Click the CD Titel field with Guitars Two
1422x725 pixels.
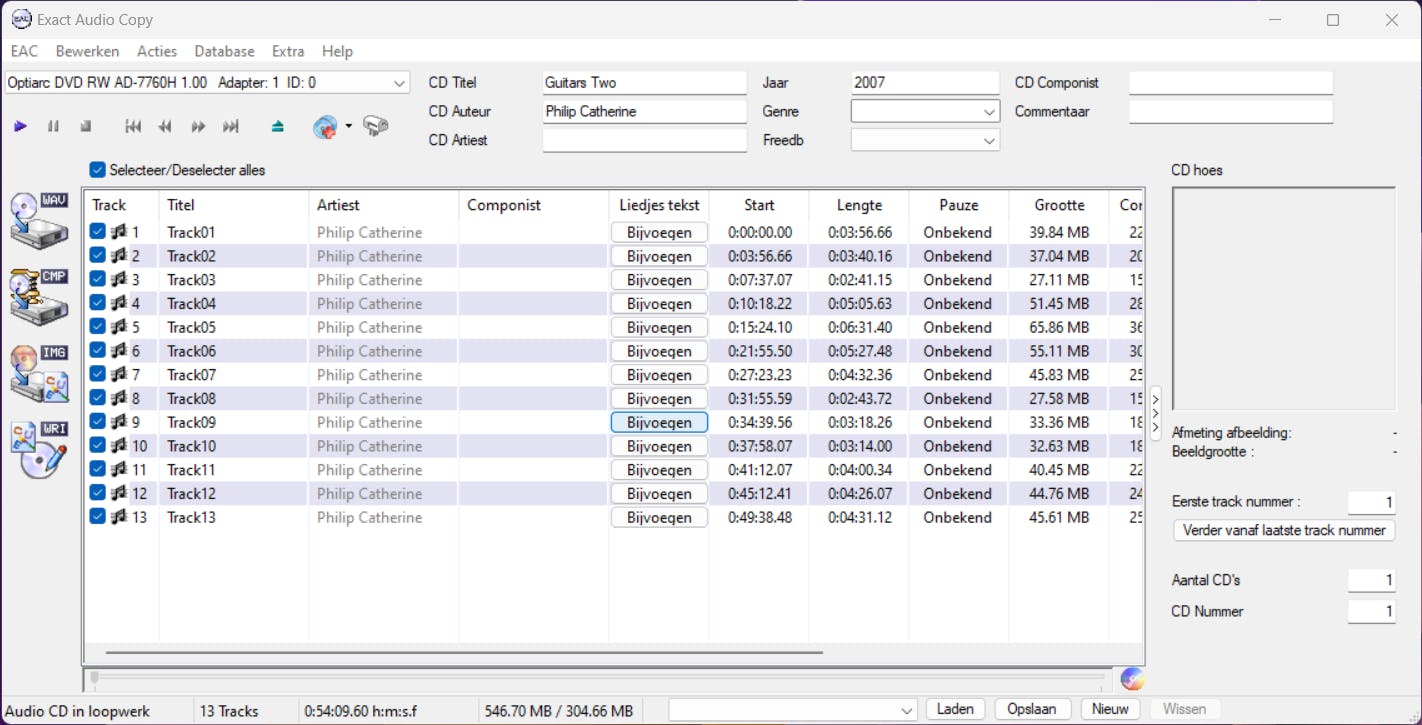[645, 83]
